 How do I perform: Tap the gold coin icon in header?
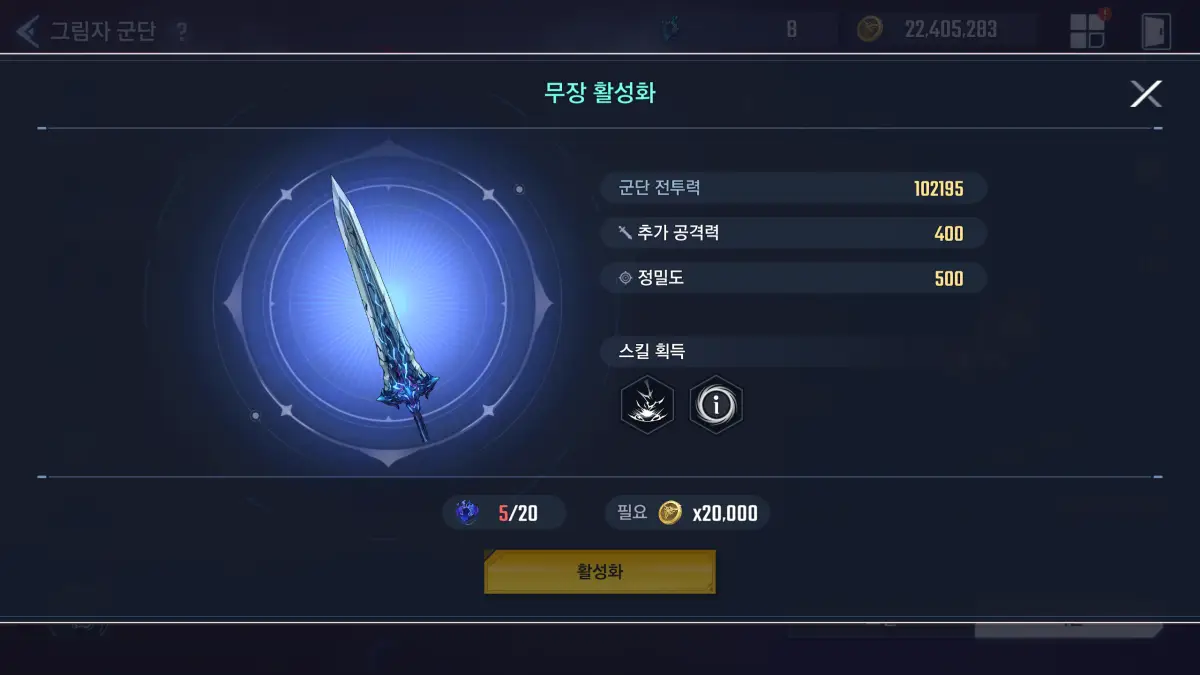pyautogui.click(x=869, y=29)
